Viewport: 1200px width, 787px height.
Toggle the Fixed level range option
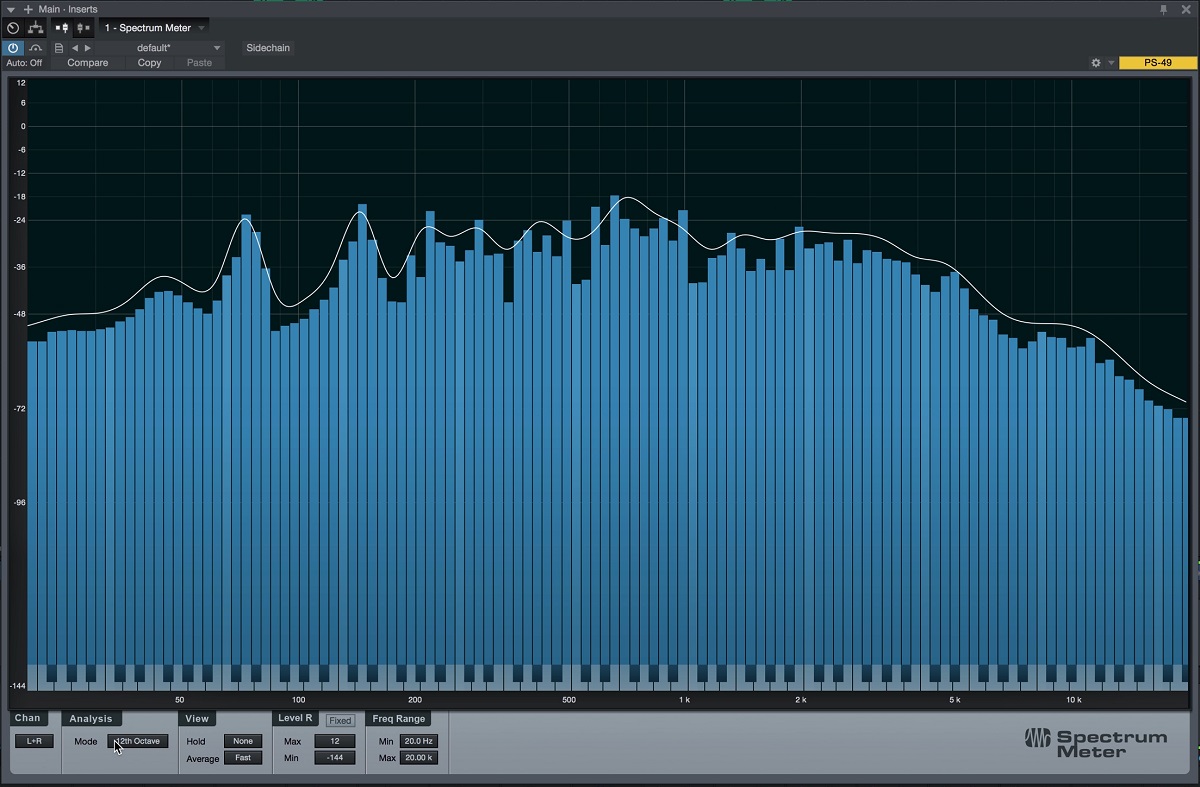340,721
